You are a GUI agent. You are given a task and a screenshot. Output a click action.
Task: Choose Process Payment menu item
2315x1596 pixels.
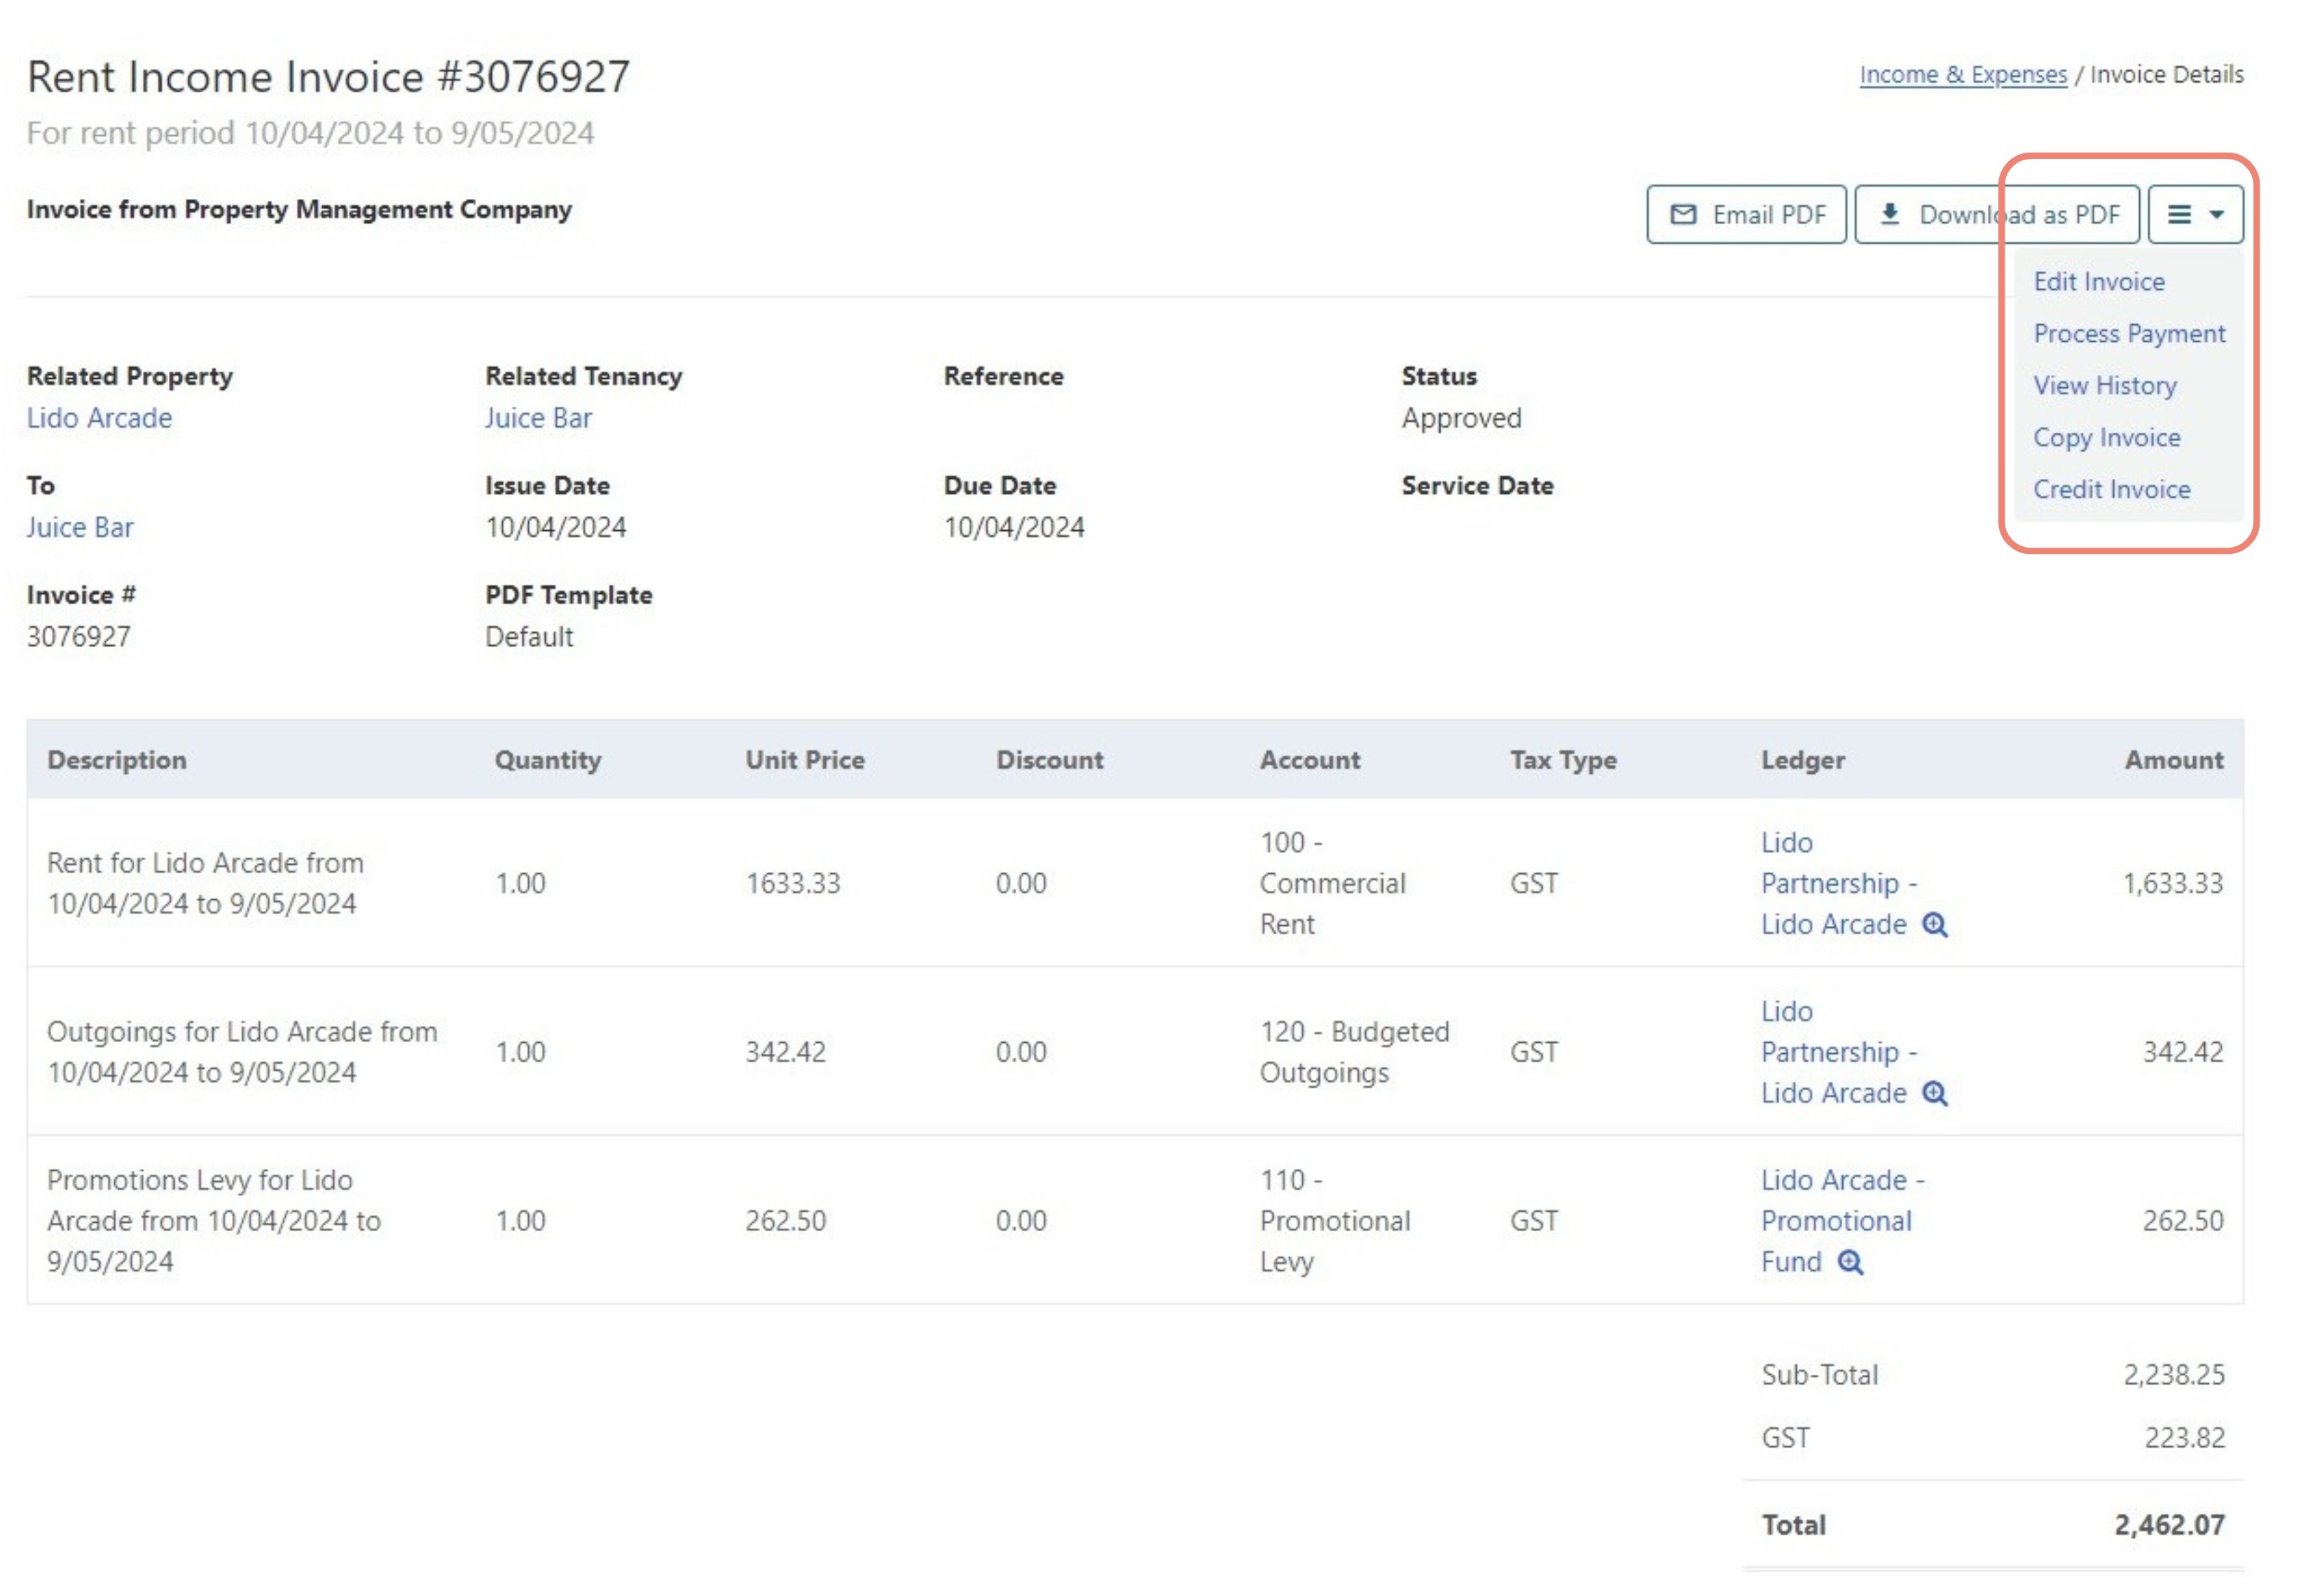click(x=2129, y=334)
